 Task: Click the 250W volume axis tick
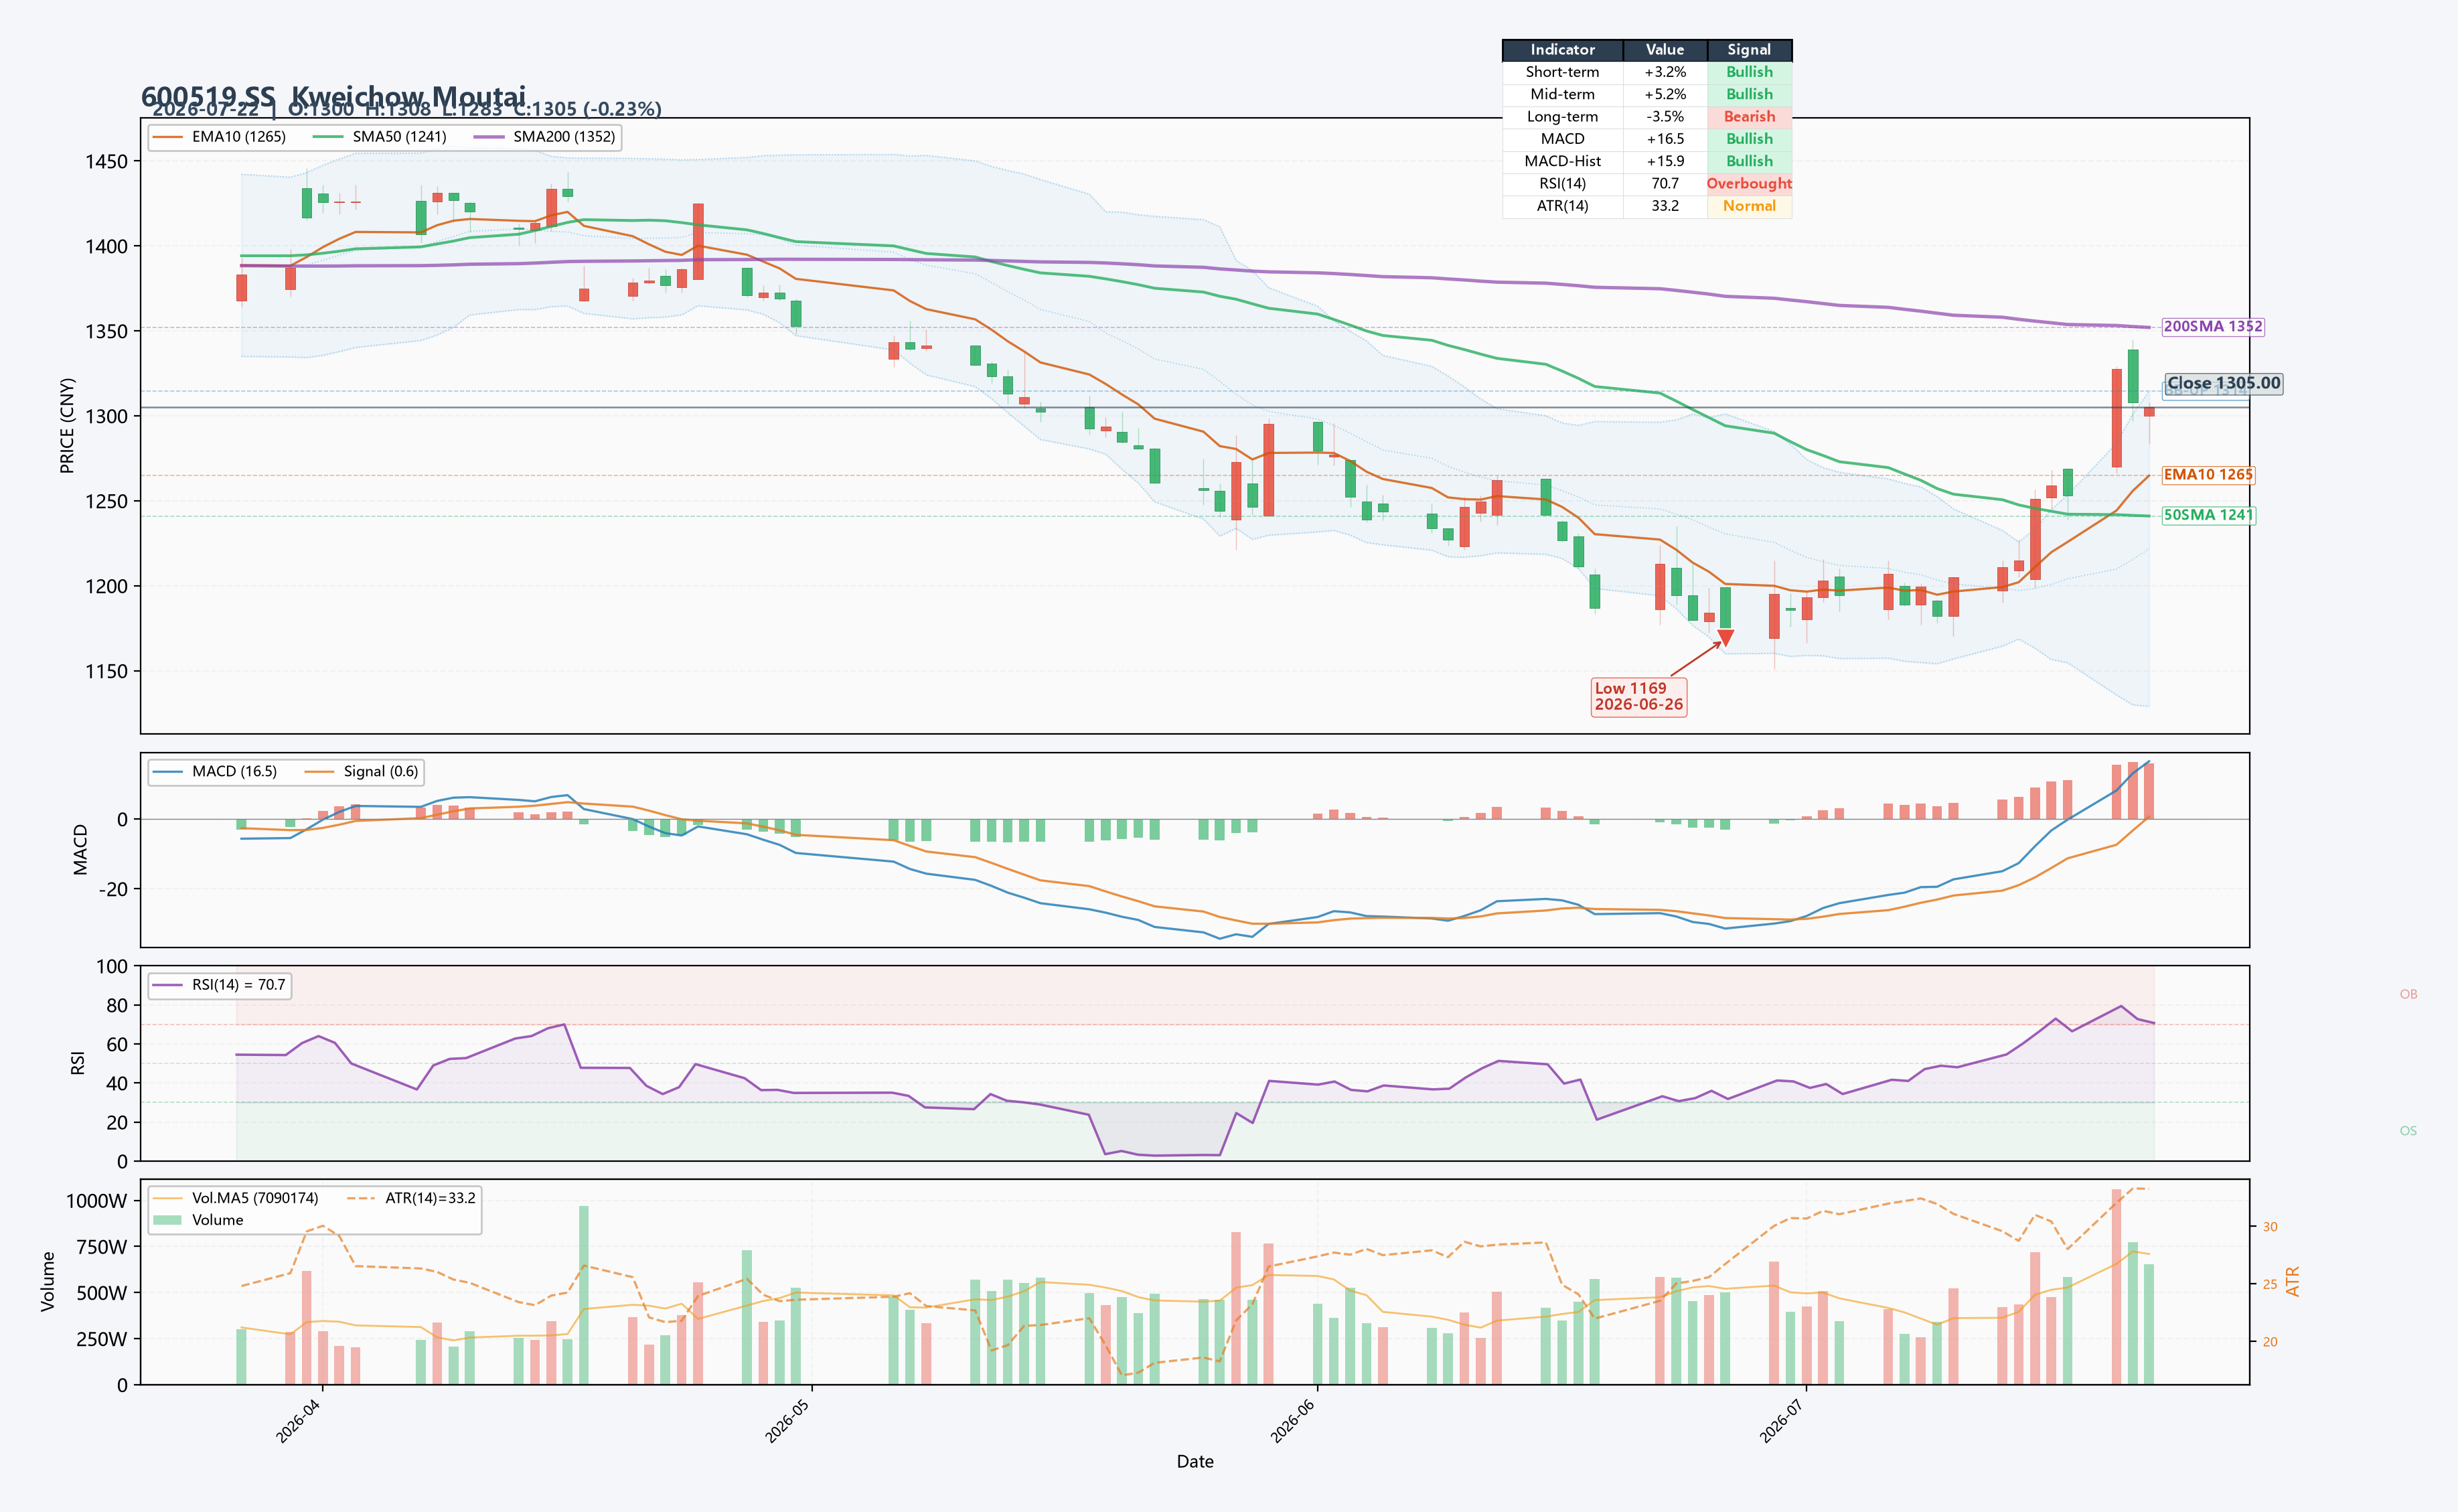[x=102, y=1339]
